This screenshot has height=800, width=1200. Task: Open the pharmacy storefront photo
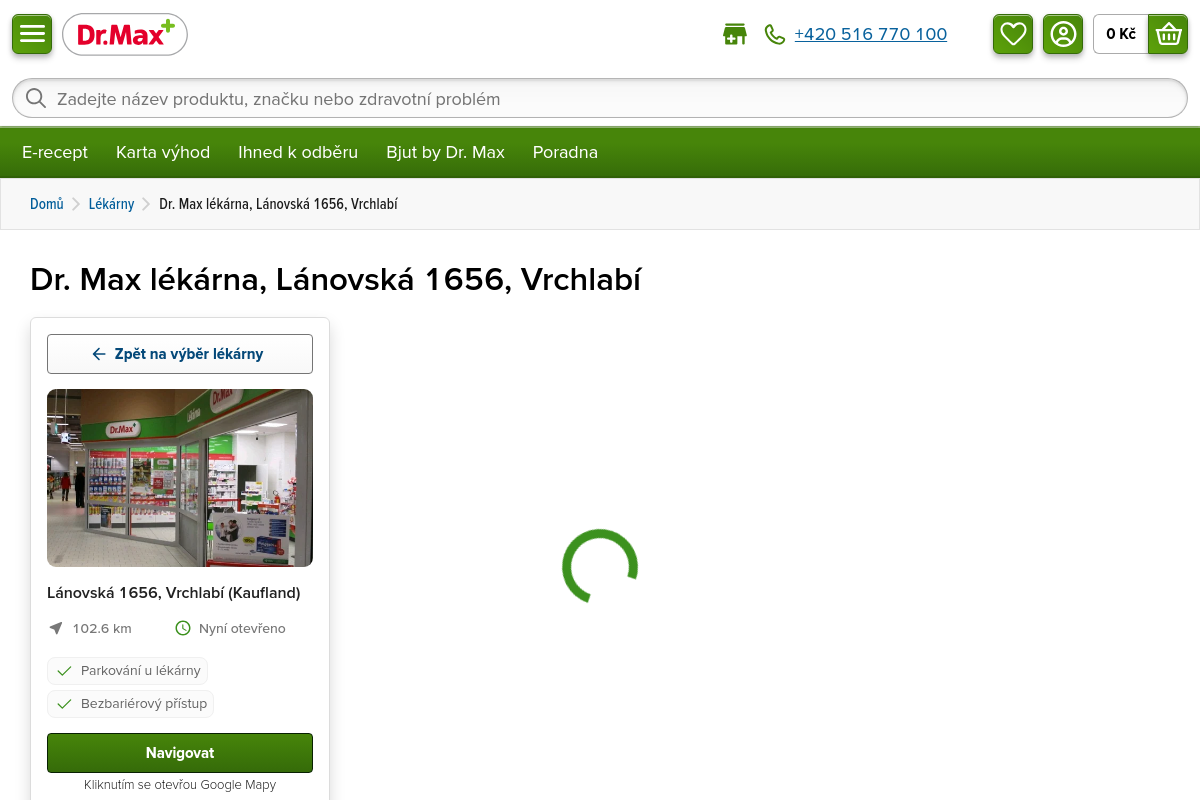[x=180, y=478]
